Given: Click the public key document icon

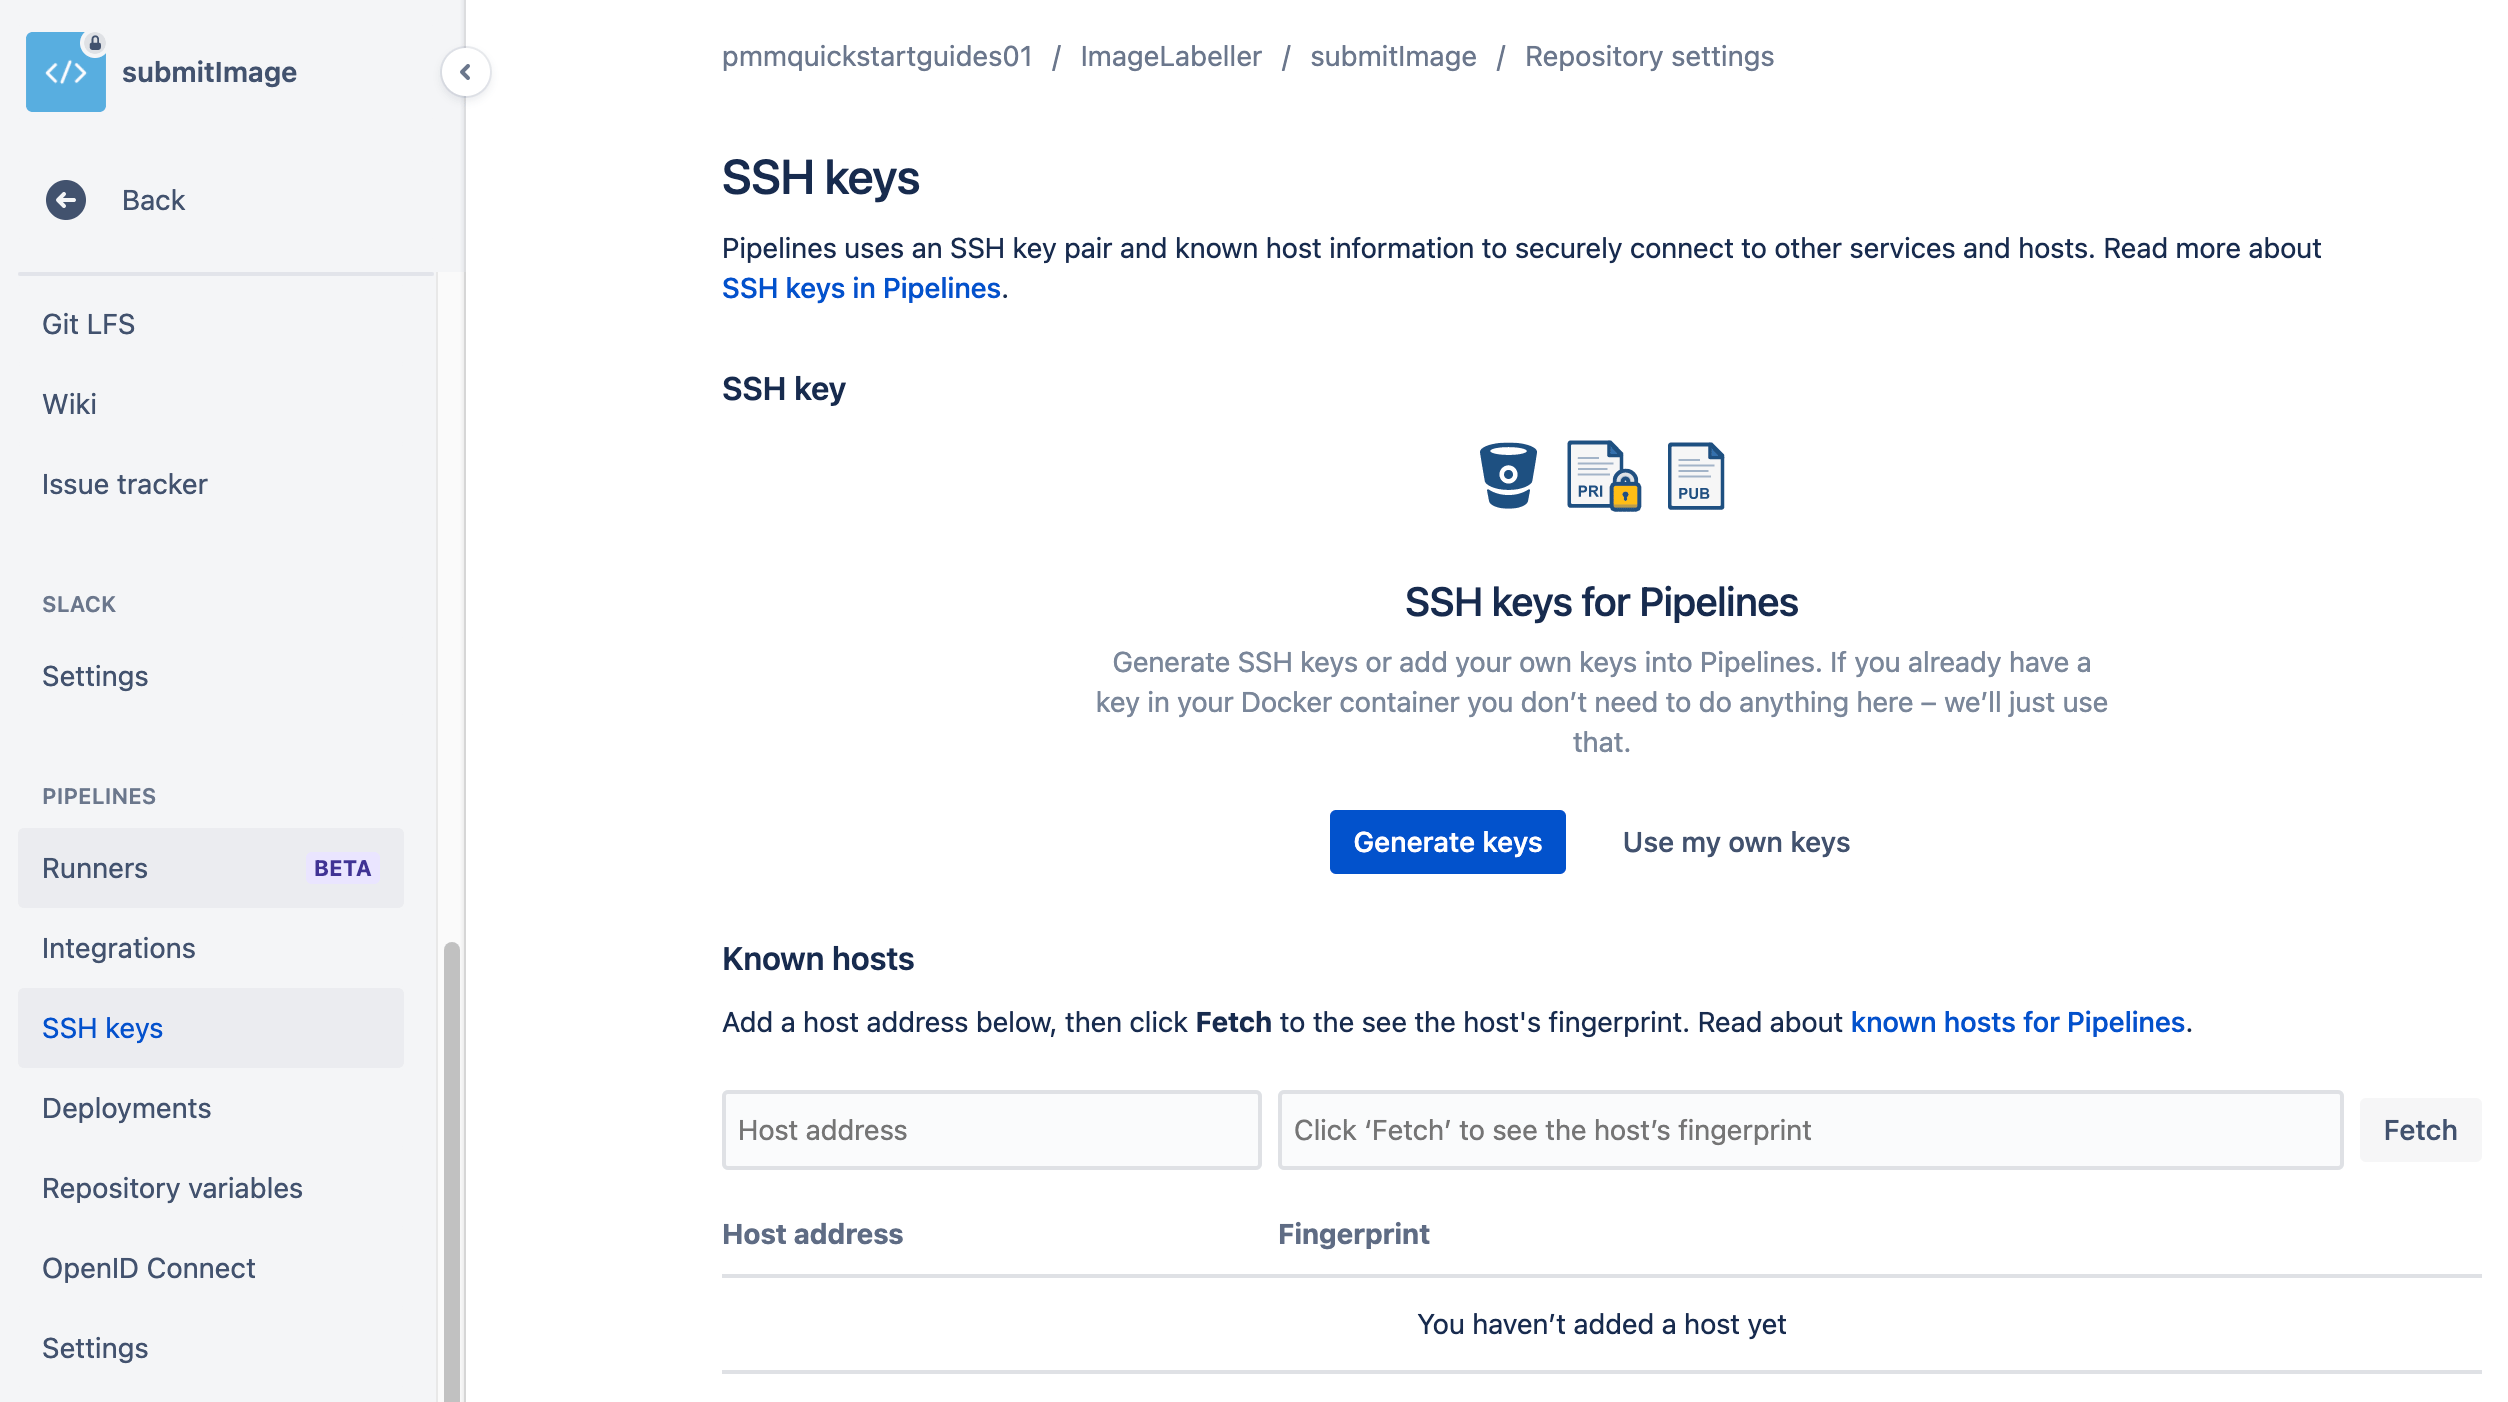Looking at the screenshot, I should (x=1692, y=474).
